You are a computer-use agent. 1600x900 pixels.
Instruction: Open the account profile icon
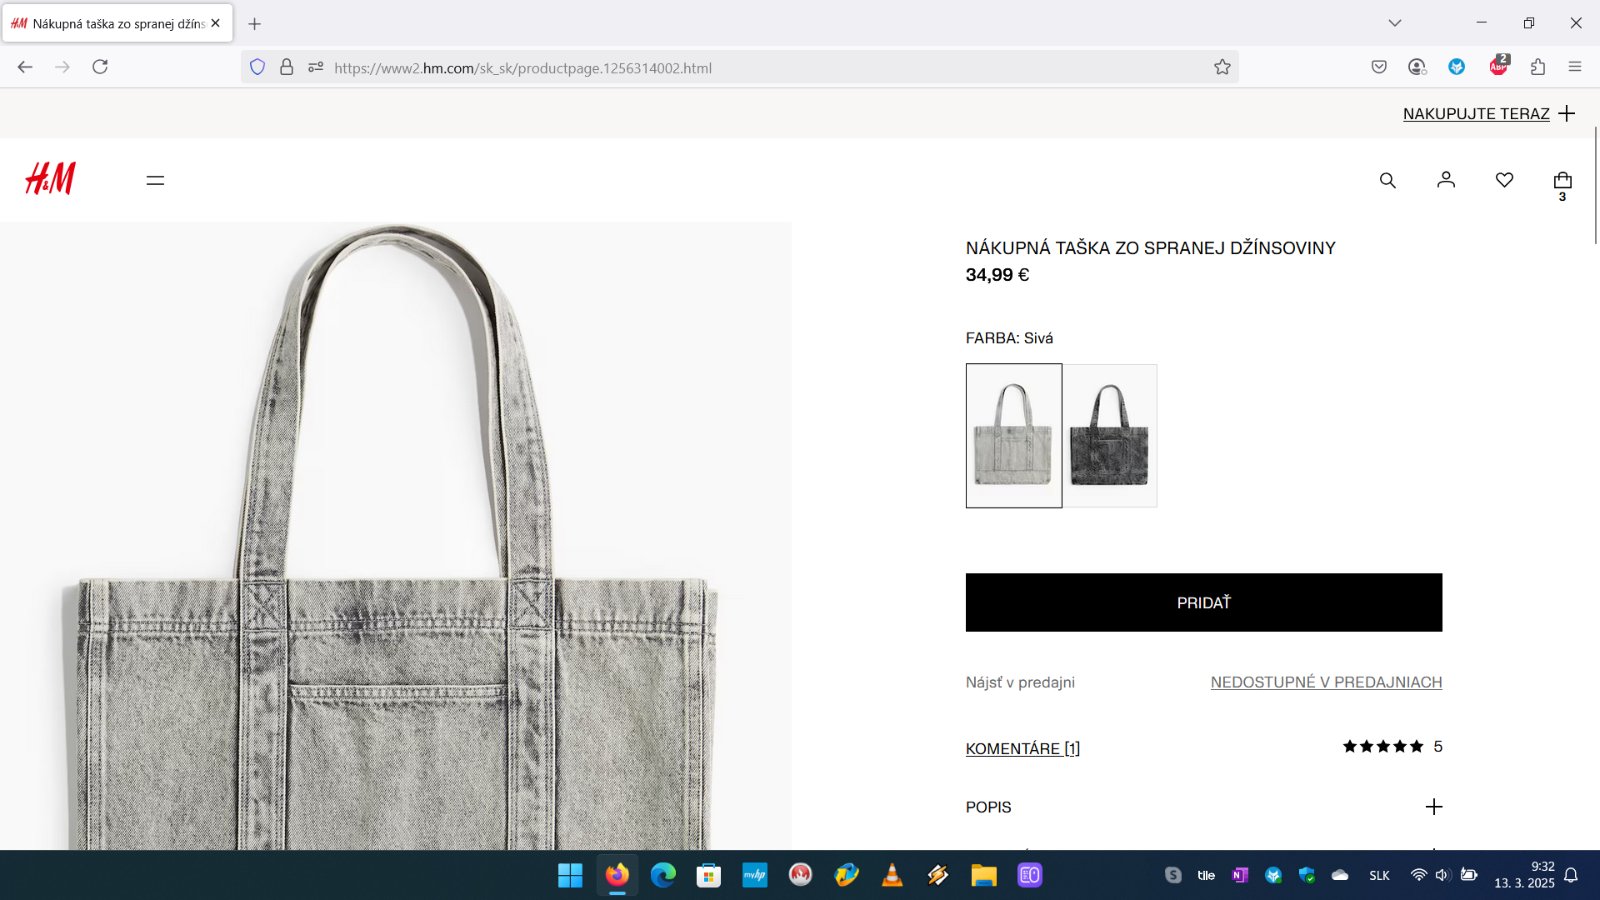click(1446, 180)
